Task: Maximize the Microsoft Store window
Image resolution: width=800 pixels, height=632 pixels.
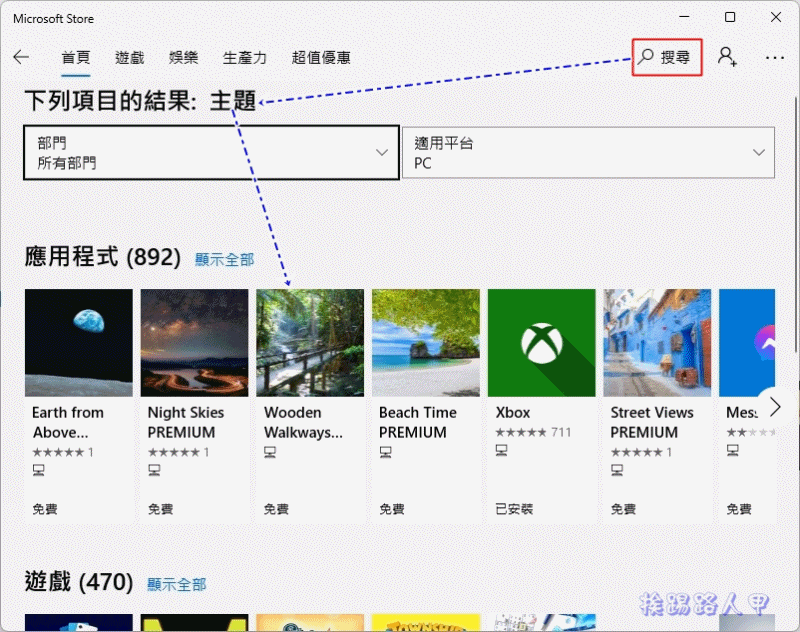Action: coord(730,17)
